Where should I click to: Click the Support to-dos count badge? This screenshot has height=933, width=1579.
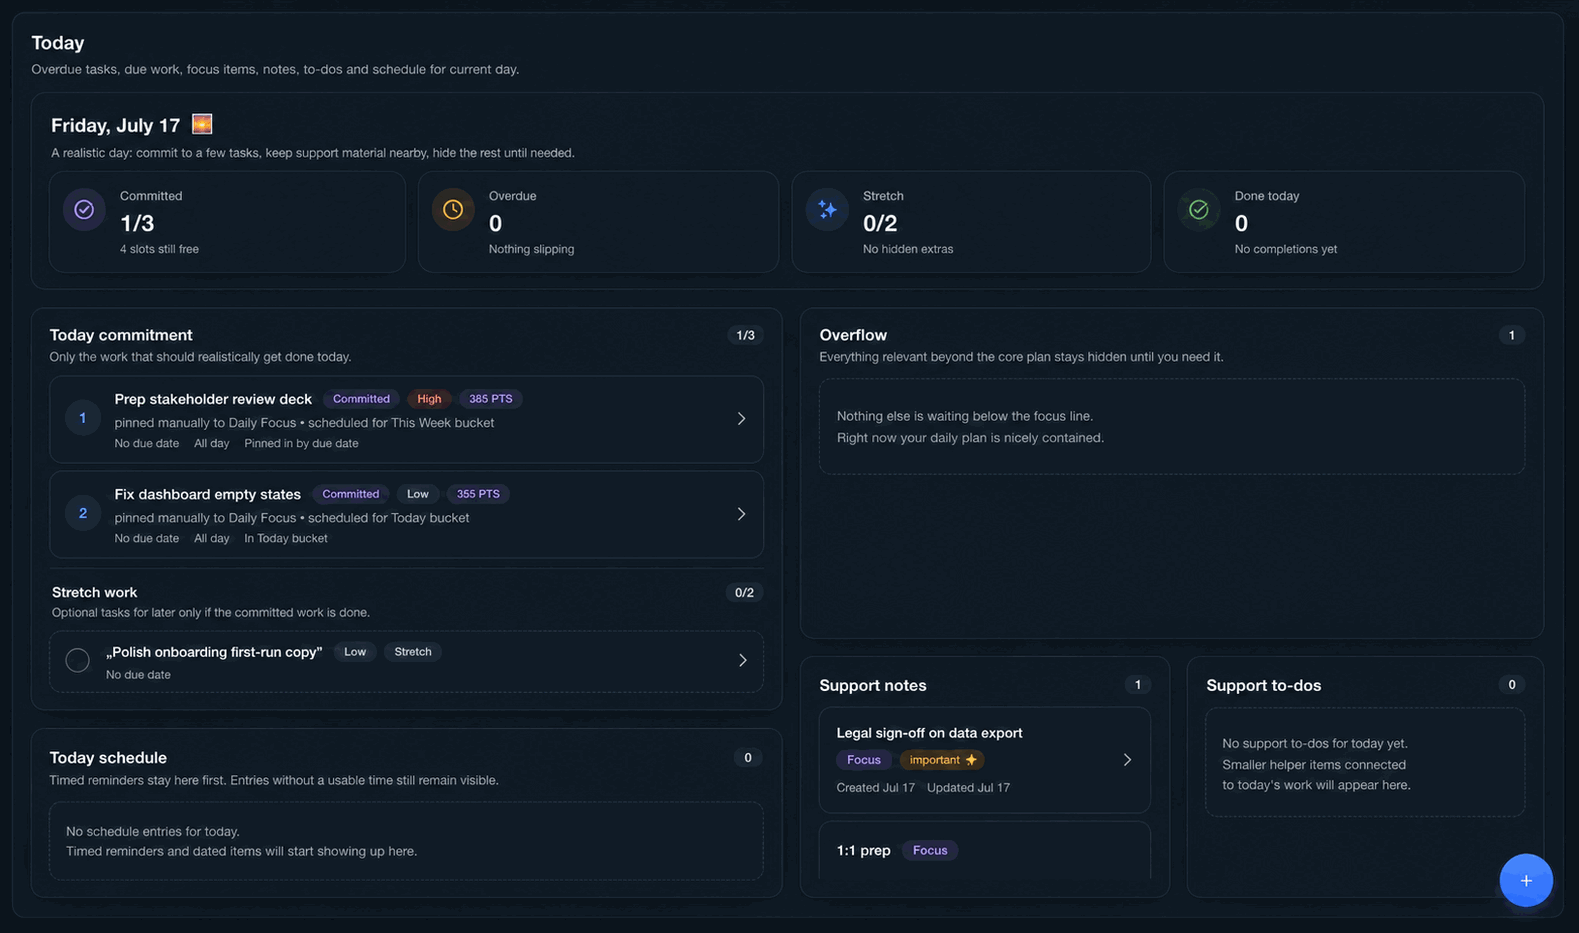click(1511, 685)
